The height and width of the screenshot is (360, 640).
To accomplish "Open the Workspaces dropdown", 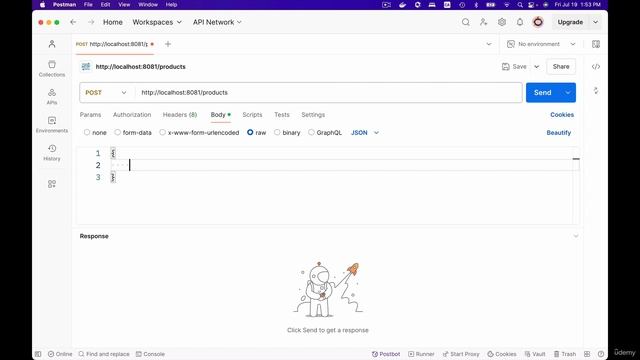I will (157, 22).
